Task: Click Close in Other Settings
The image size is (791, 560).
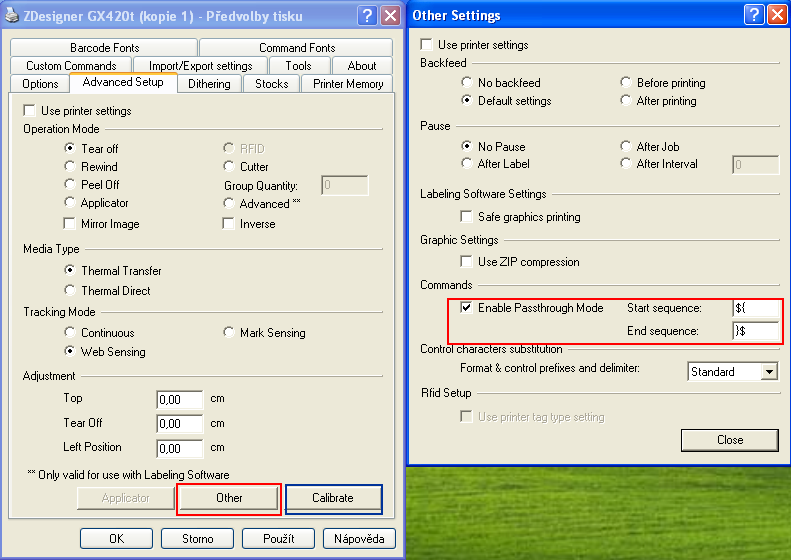Action: point(729,440)
